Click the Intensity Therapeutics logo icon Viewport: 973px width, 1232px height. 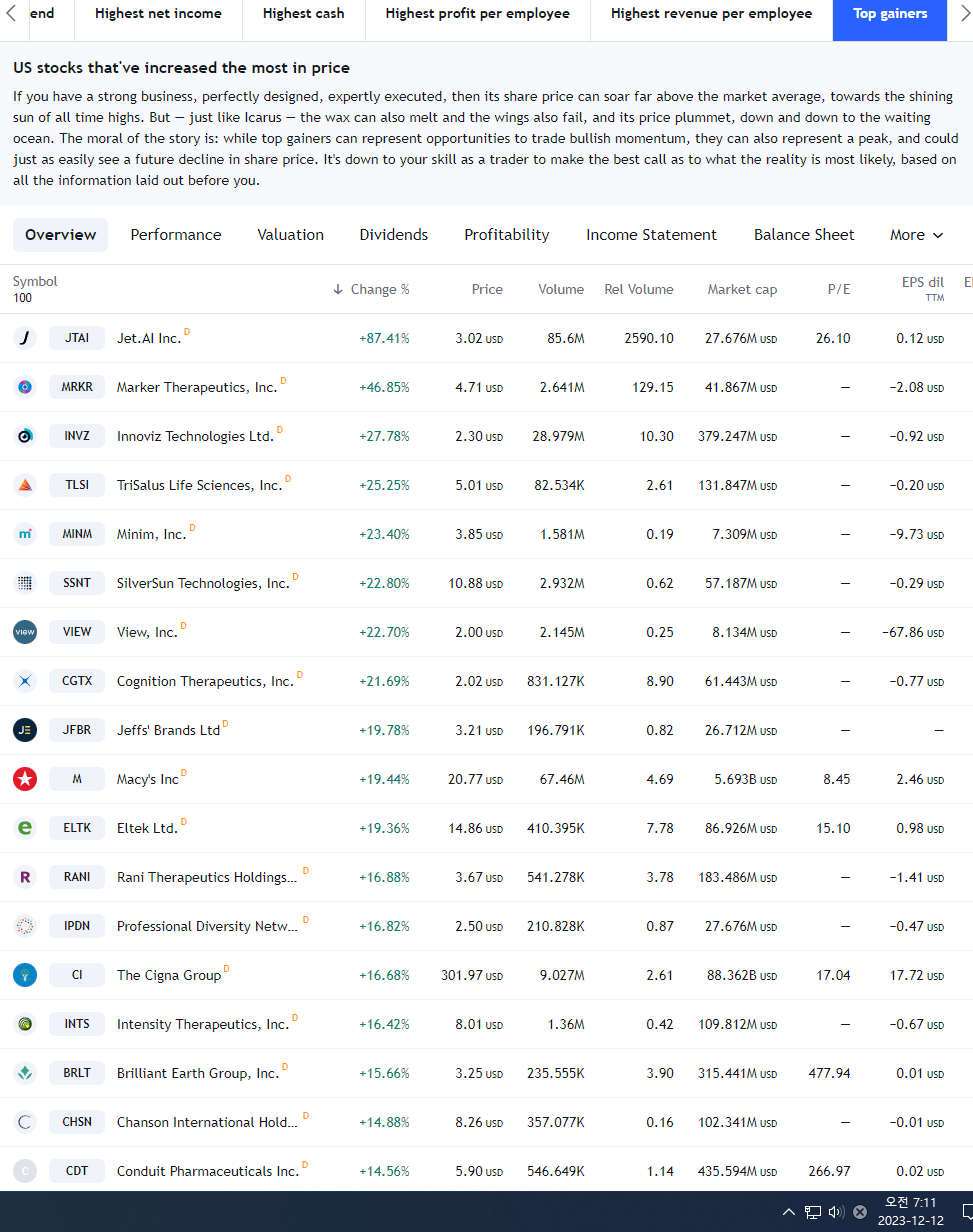click(x=25, y=1024)
